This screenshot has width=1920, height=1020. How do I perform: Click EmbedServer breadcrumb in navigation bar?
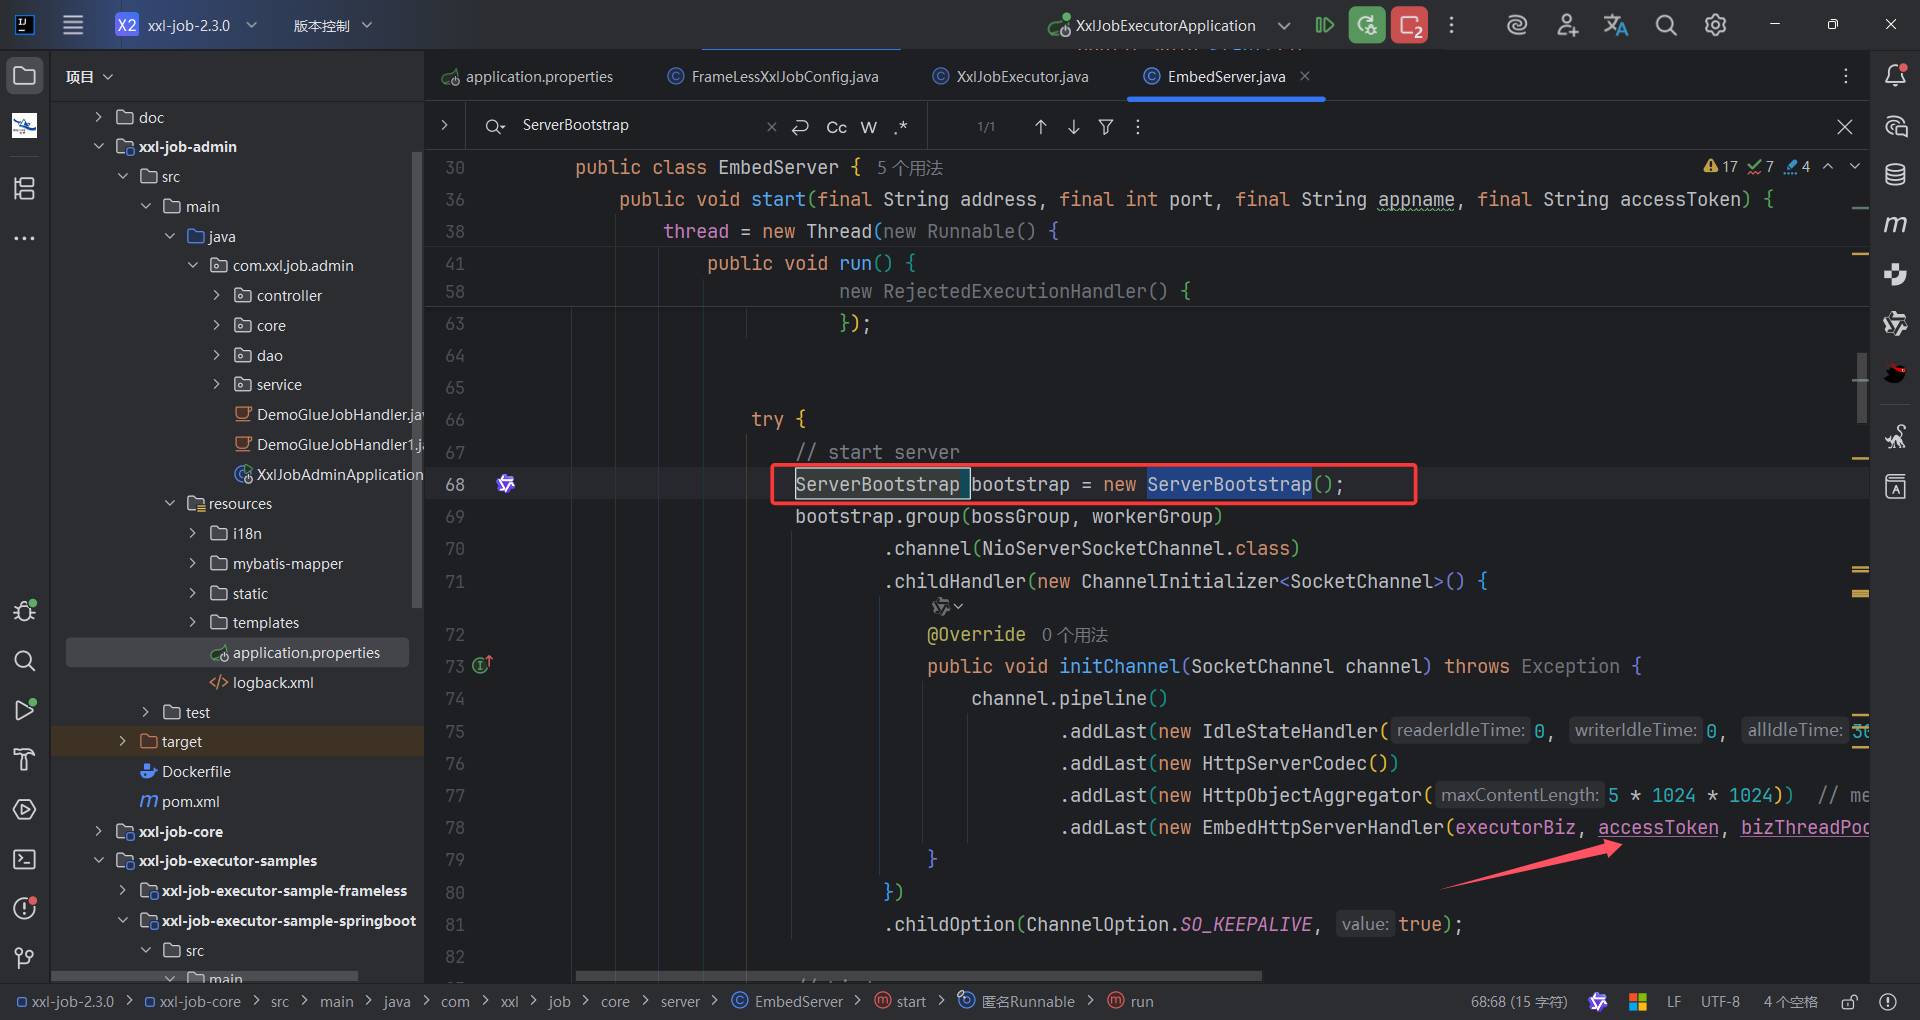(x=788, y=1001)
